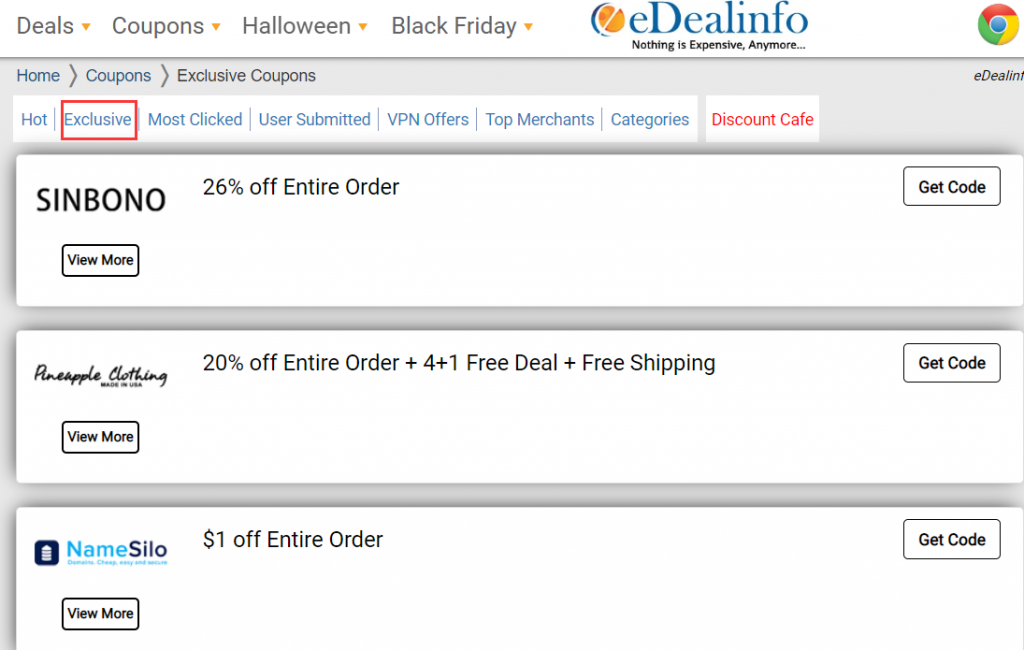
Task: Open the Top Merchants tab
Action: point(539,120)
